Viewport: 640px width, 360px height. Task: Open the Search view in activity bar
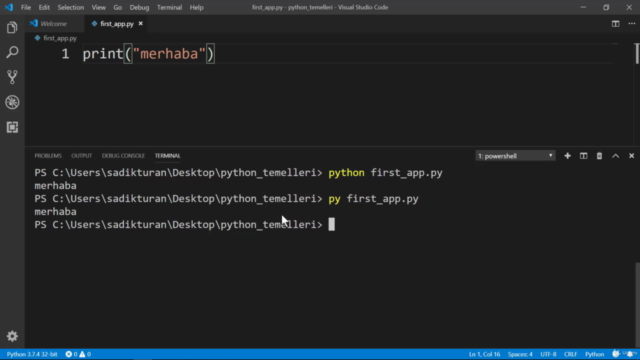pos(12,52)
